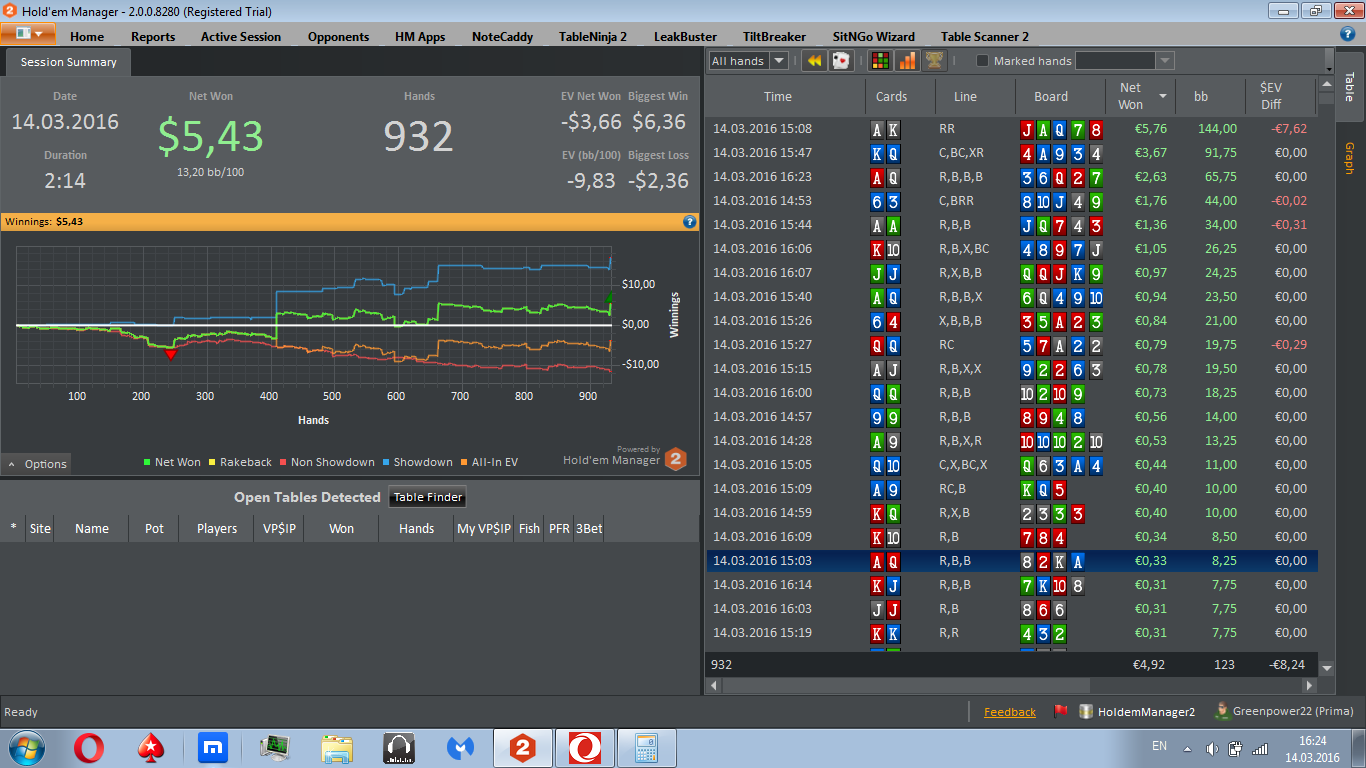This screenshot has width=1366, height=768.
Task: Click the rewind/replay hands yellow arrows icon
Action: click(814, 61)
